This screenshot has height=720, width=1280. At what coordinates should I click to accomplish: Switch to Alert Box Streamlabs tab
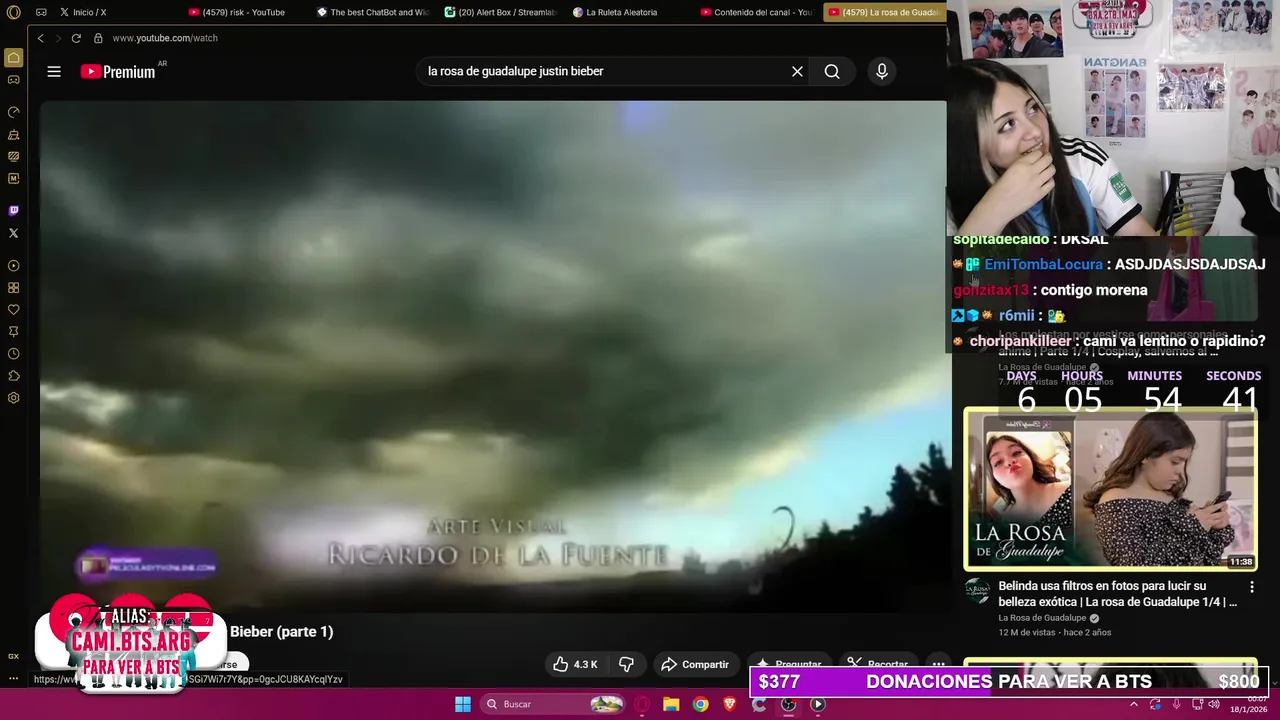[500, 12]
